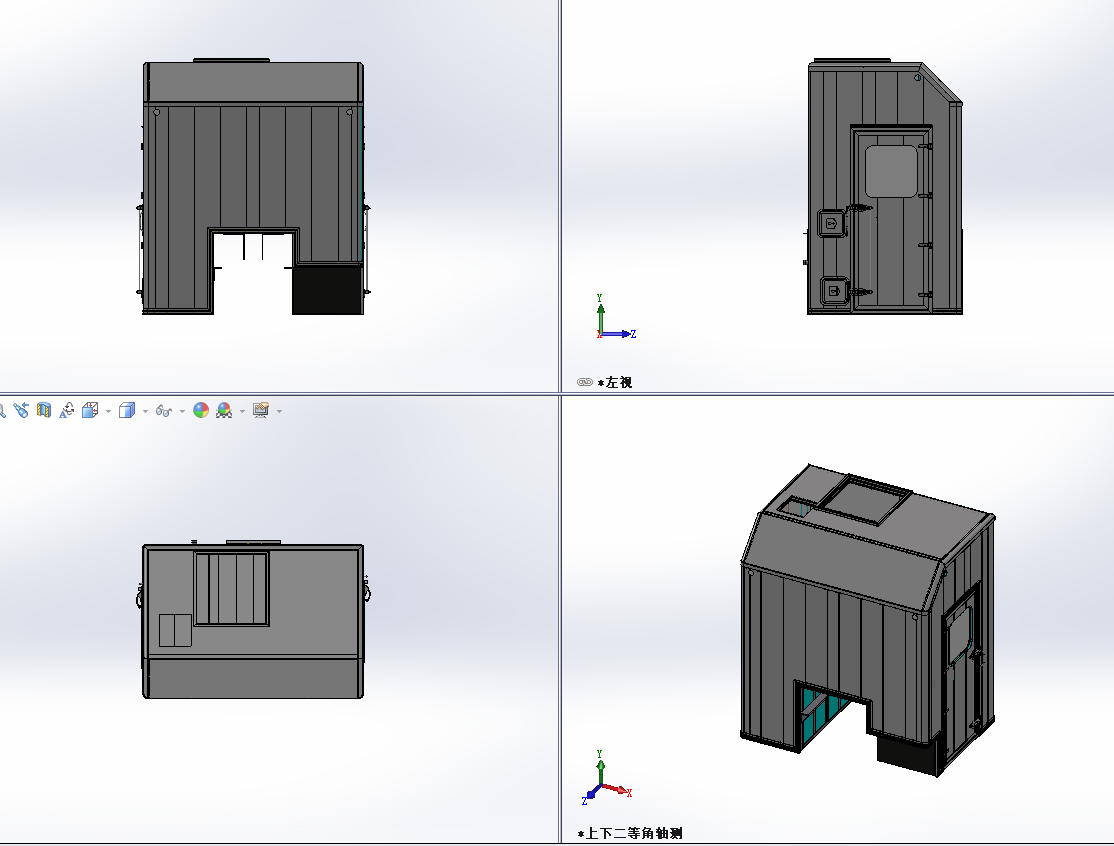
Task: Click the Previous View icon
Action: 21,410
